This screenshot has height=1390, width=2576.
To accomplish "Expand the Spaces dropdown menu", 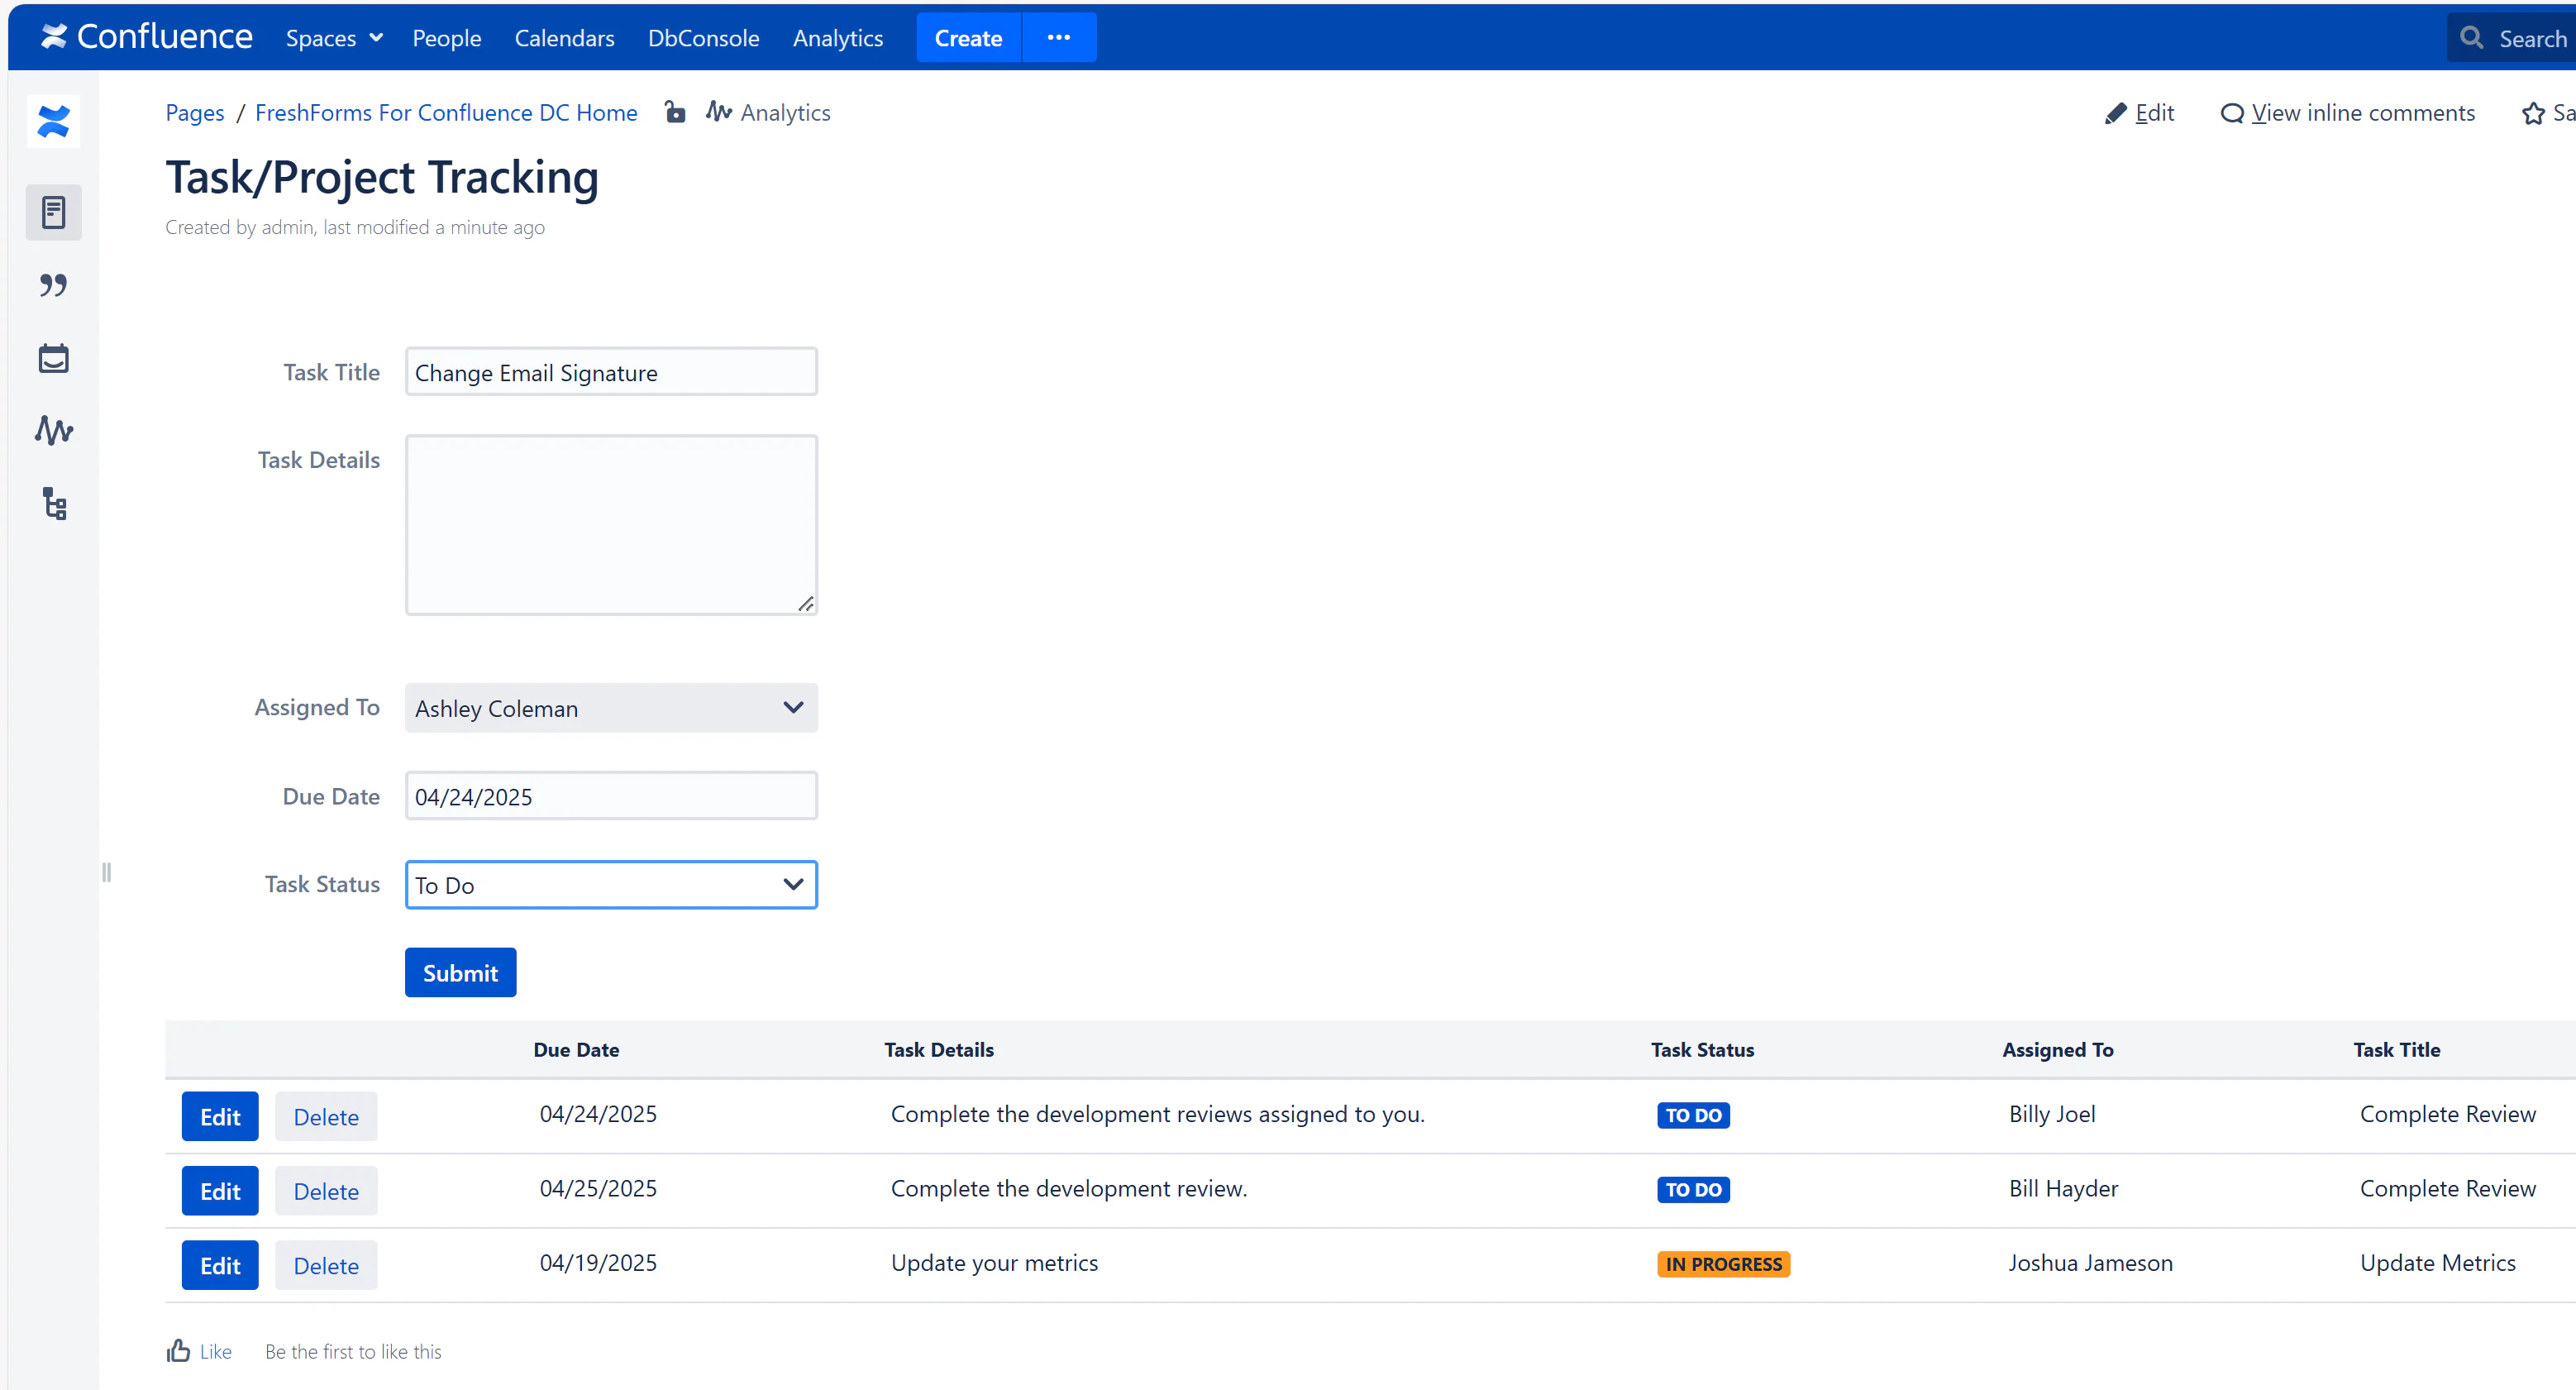I will click(334, 38).
